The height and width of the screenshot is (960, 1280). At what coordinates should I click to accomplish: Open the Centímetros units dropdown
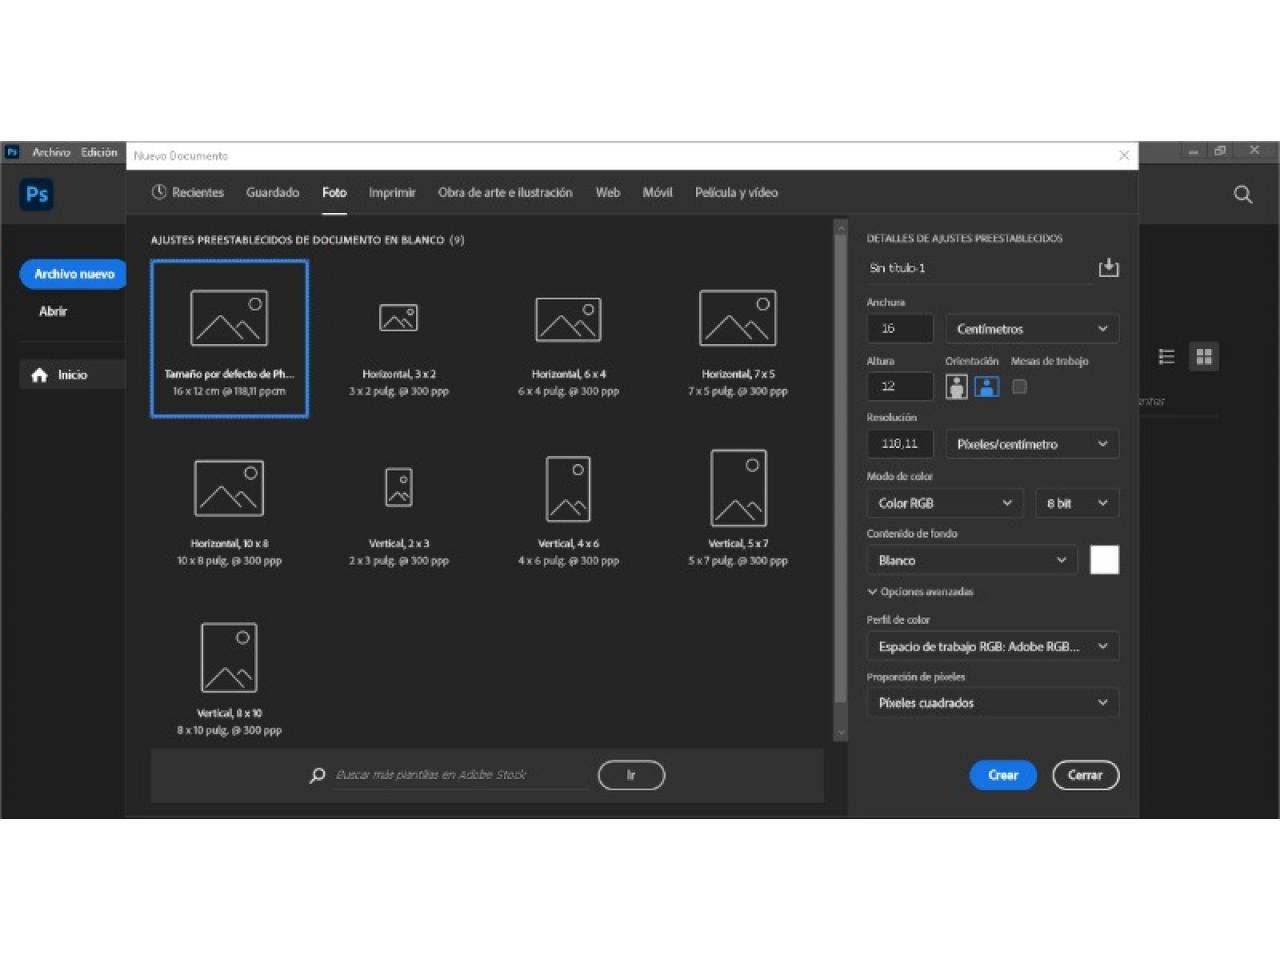[1032, 329]
